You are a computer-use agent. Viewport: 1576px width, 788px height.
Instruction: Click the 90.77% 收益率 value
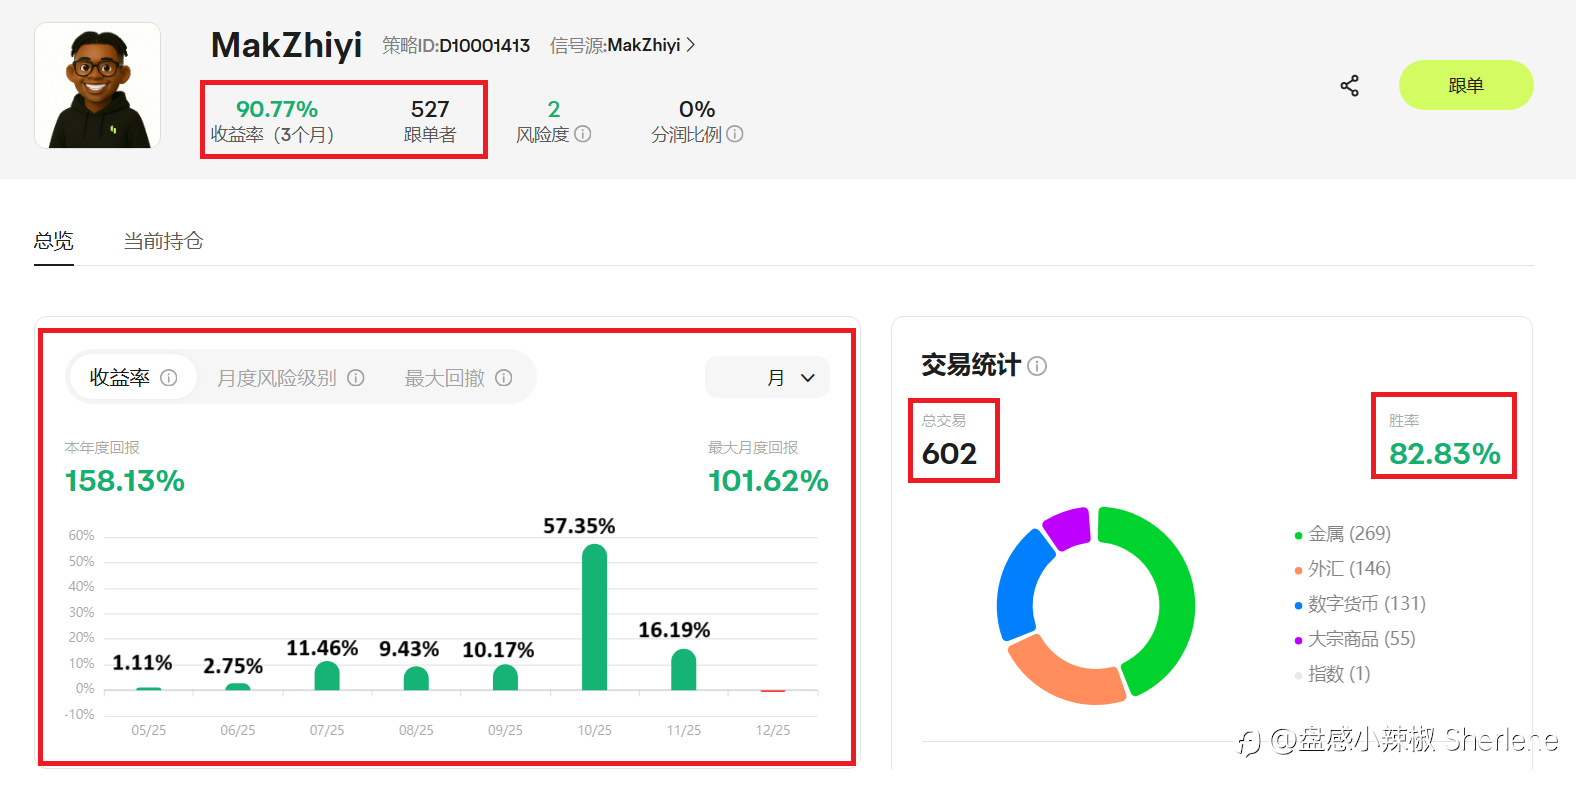[277, 109]
